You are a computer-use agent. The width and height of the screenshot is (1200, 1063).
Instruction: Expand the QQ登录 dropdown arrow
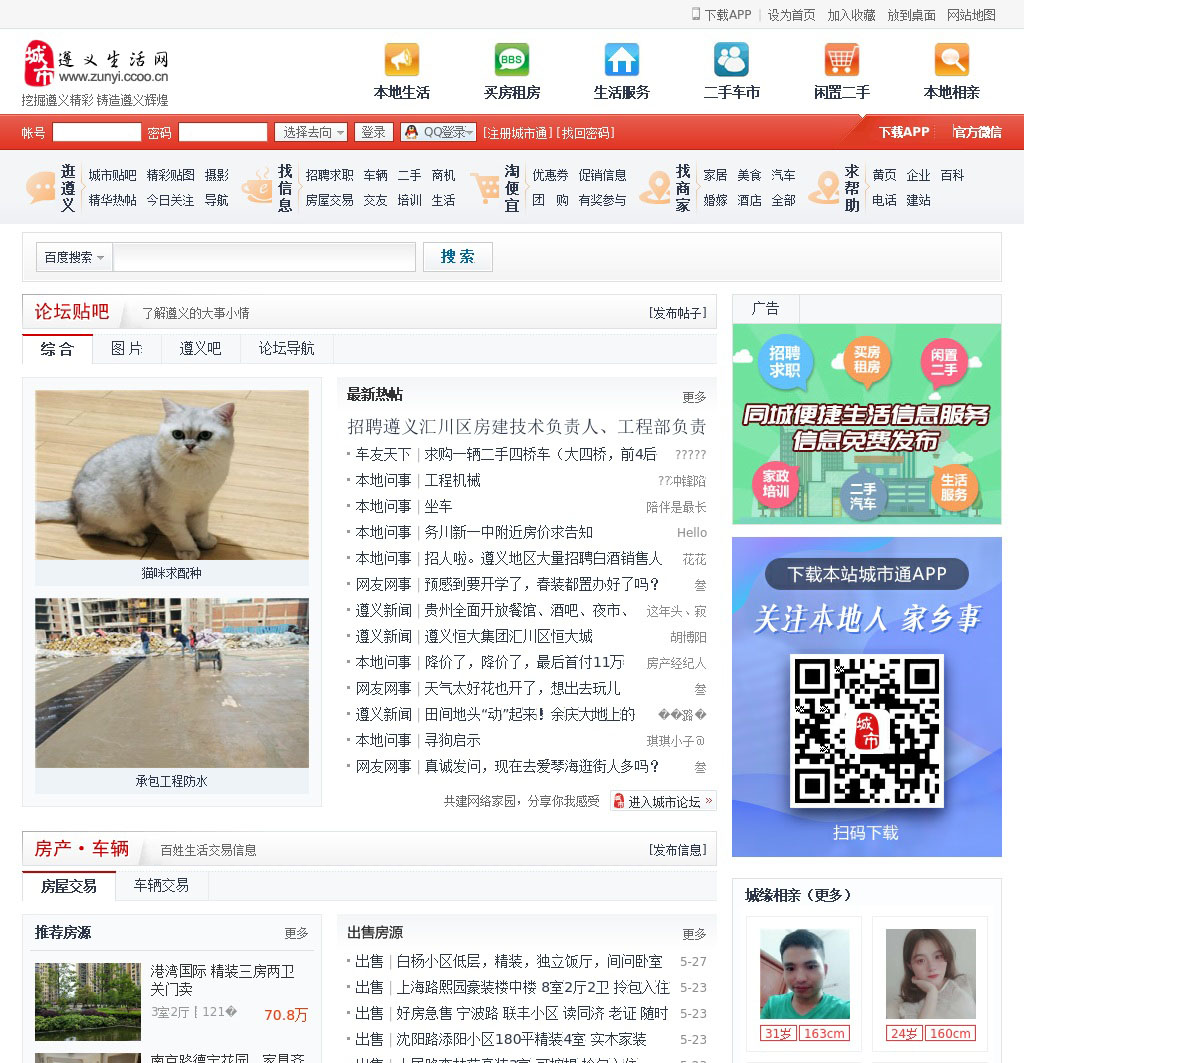(469, 132)
